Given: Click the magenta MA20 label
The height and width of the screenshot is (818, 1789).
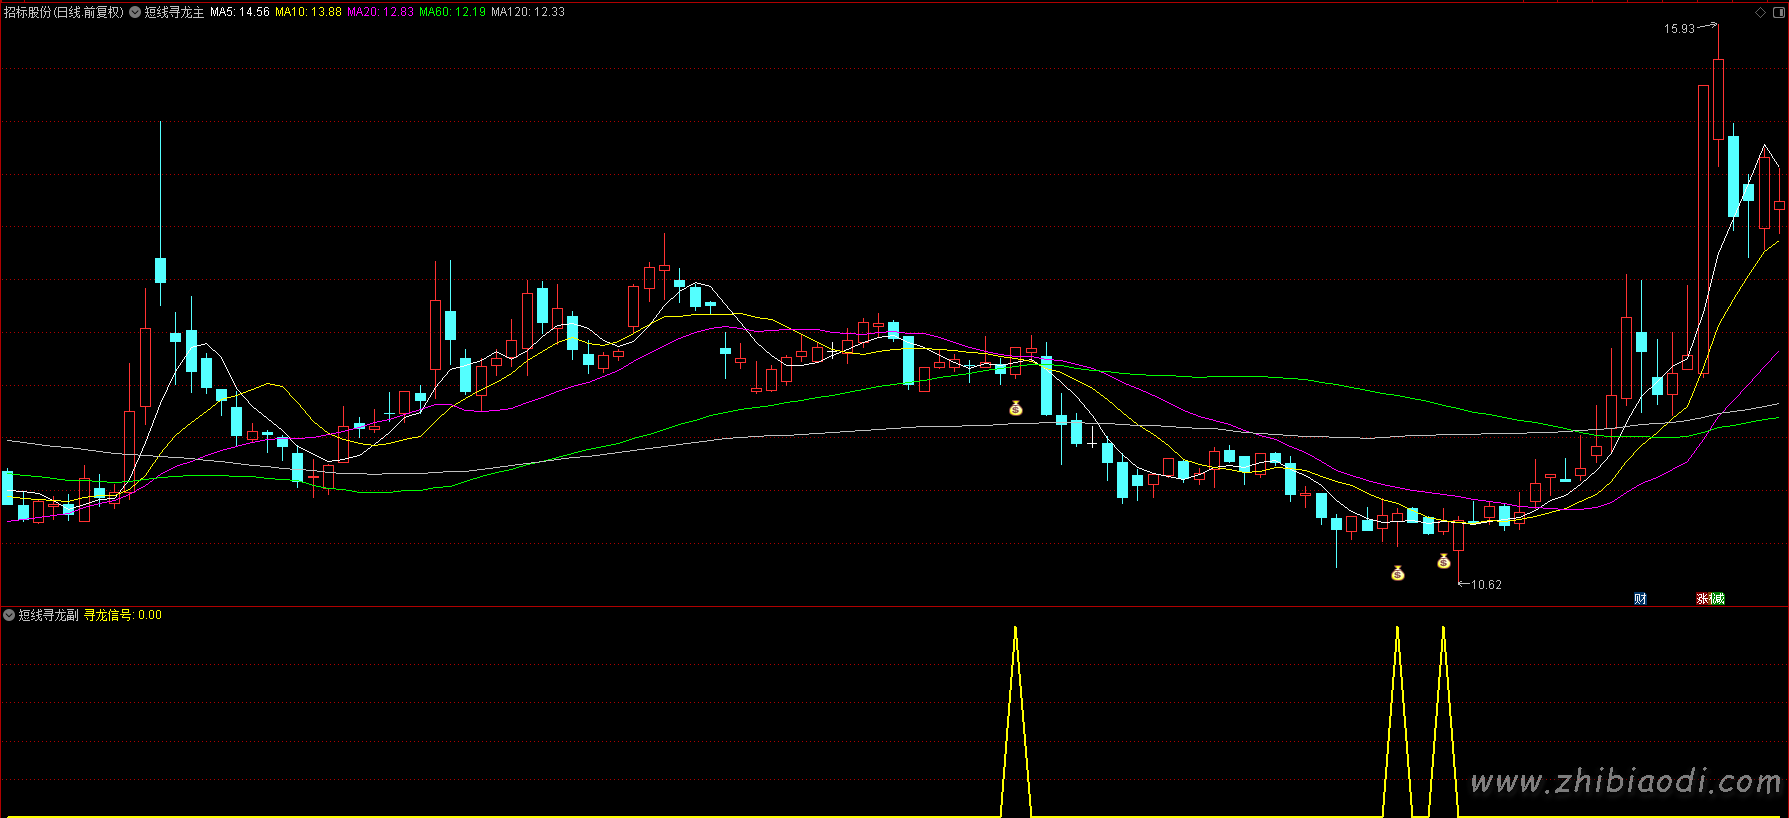Looking at the screenshot, I should (x=380, y=12).
